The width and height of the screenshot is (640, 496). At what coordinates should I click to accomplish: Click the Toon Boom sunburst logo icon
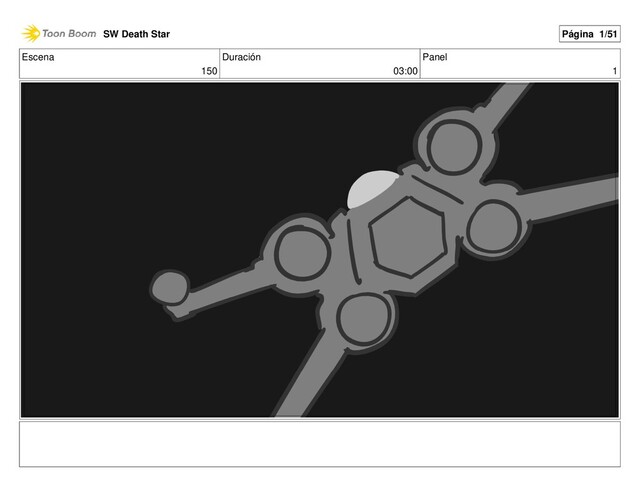pos(31,33)
